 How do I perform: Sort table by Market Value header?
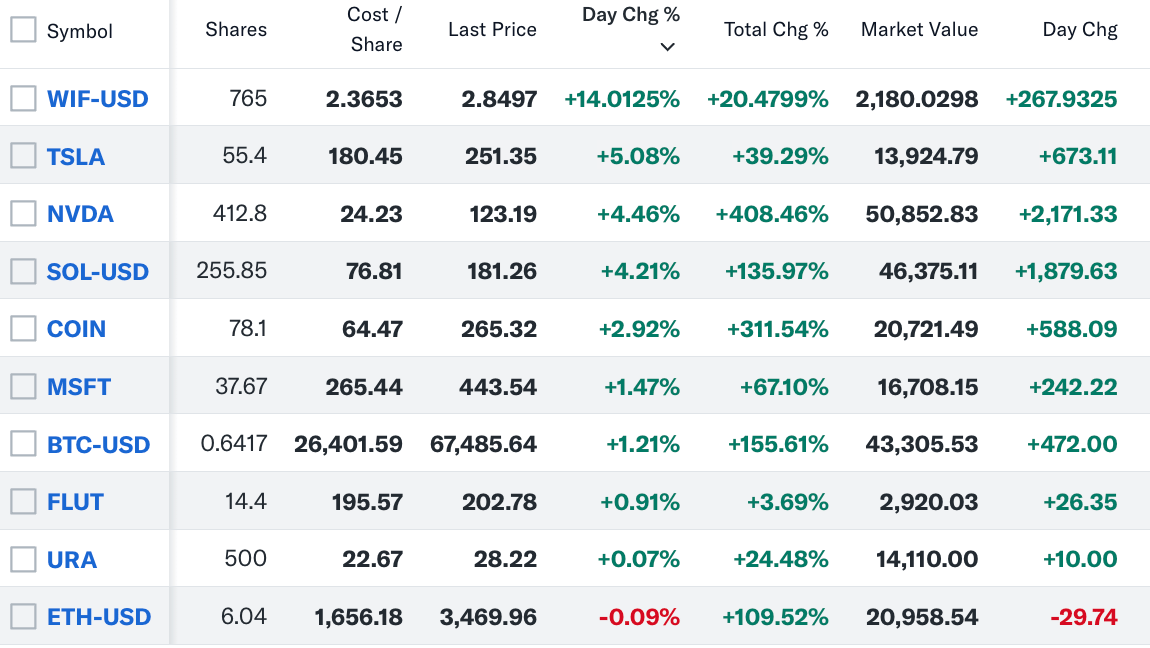click(x=919, y=30)
